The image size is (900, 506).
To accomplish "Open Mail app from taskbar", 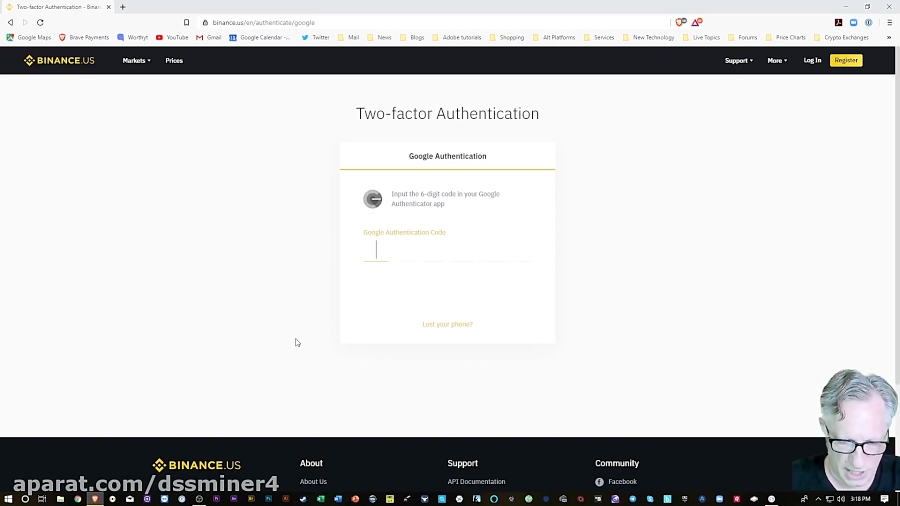I will click(x=130, y=499).
